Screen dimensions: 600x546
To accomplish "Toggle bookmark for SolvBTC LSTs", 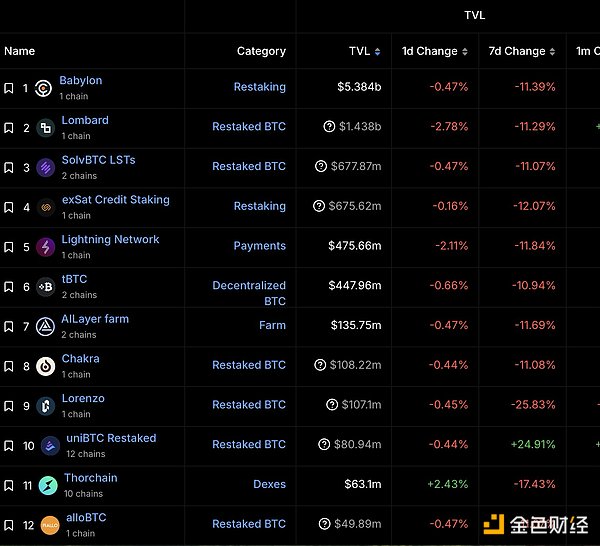I will coord(9,167).
